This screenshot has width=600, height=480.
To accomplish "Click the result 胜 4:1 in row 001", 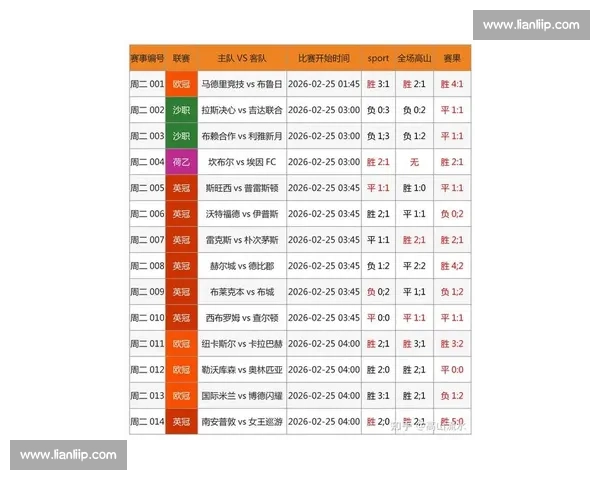I will (x=452, y=84).
